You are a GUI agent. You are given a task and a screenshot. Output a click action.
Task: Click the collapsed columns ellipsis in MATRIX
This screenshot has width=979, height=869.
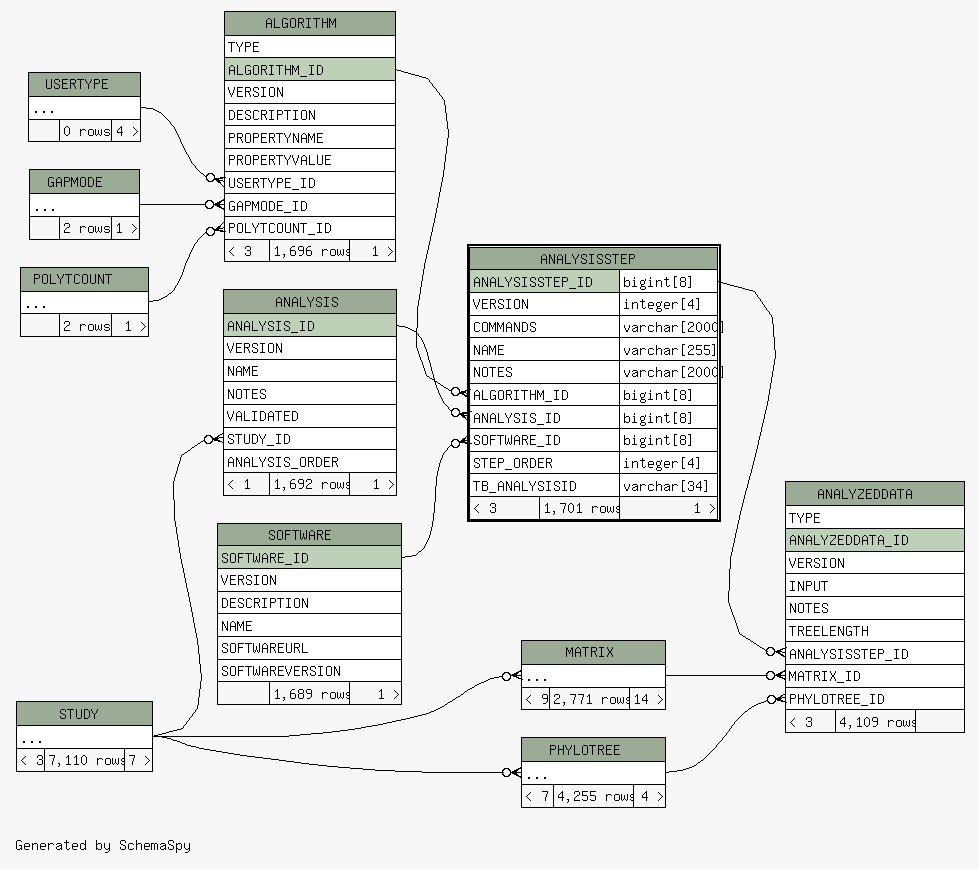tap(593, 676)
